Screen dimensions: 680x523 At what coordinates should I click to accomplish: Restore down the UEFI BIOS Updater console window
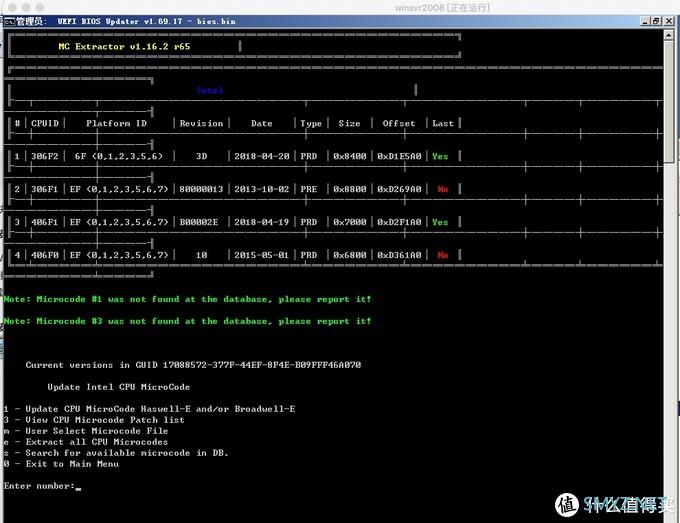pos(655,21)
